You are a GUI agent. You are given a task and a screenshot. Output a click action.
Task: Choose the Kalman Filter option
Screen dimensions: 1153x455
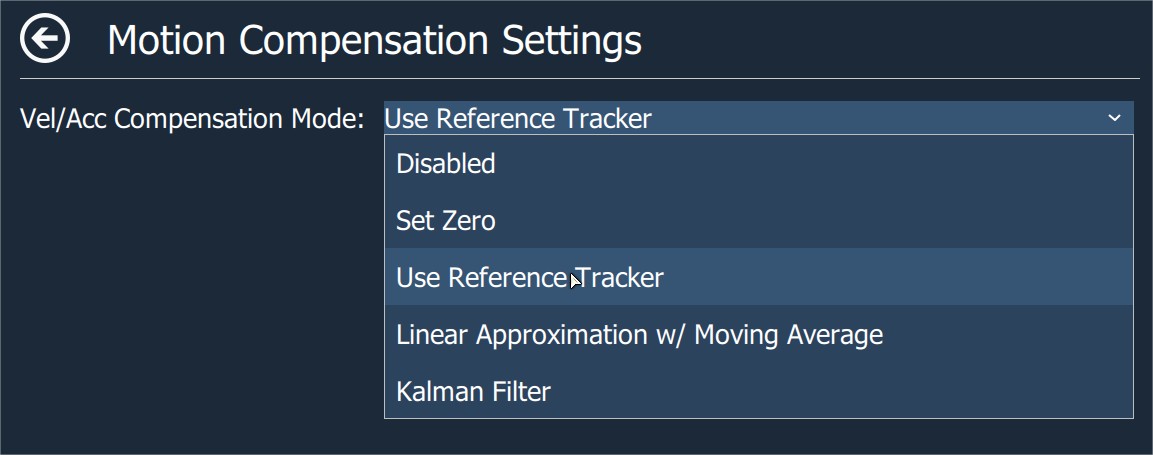(473, 391)
